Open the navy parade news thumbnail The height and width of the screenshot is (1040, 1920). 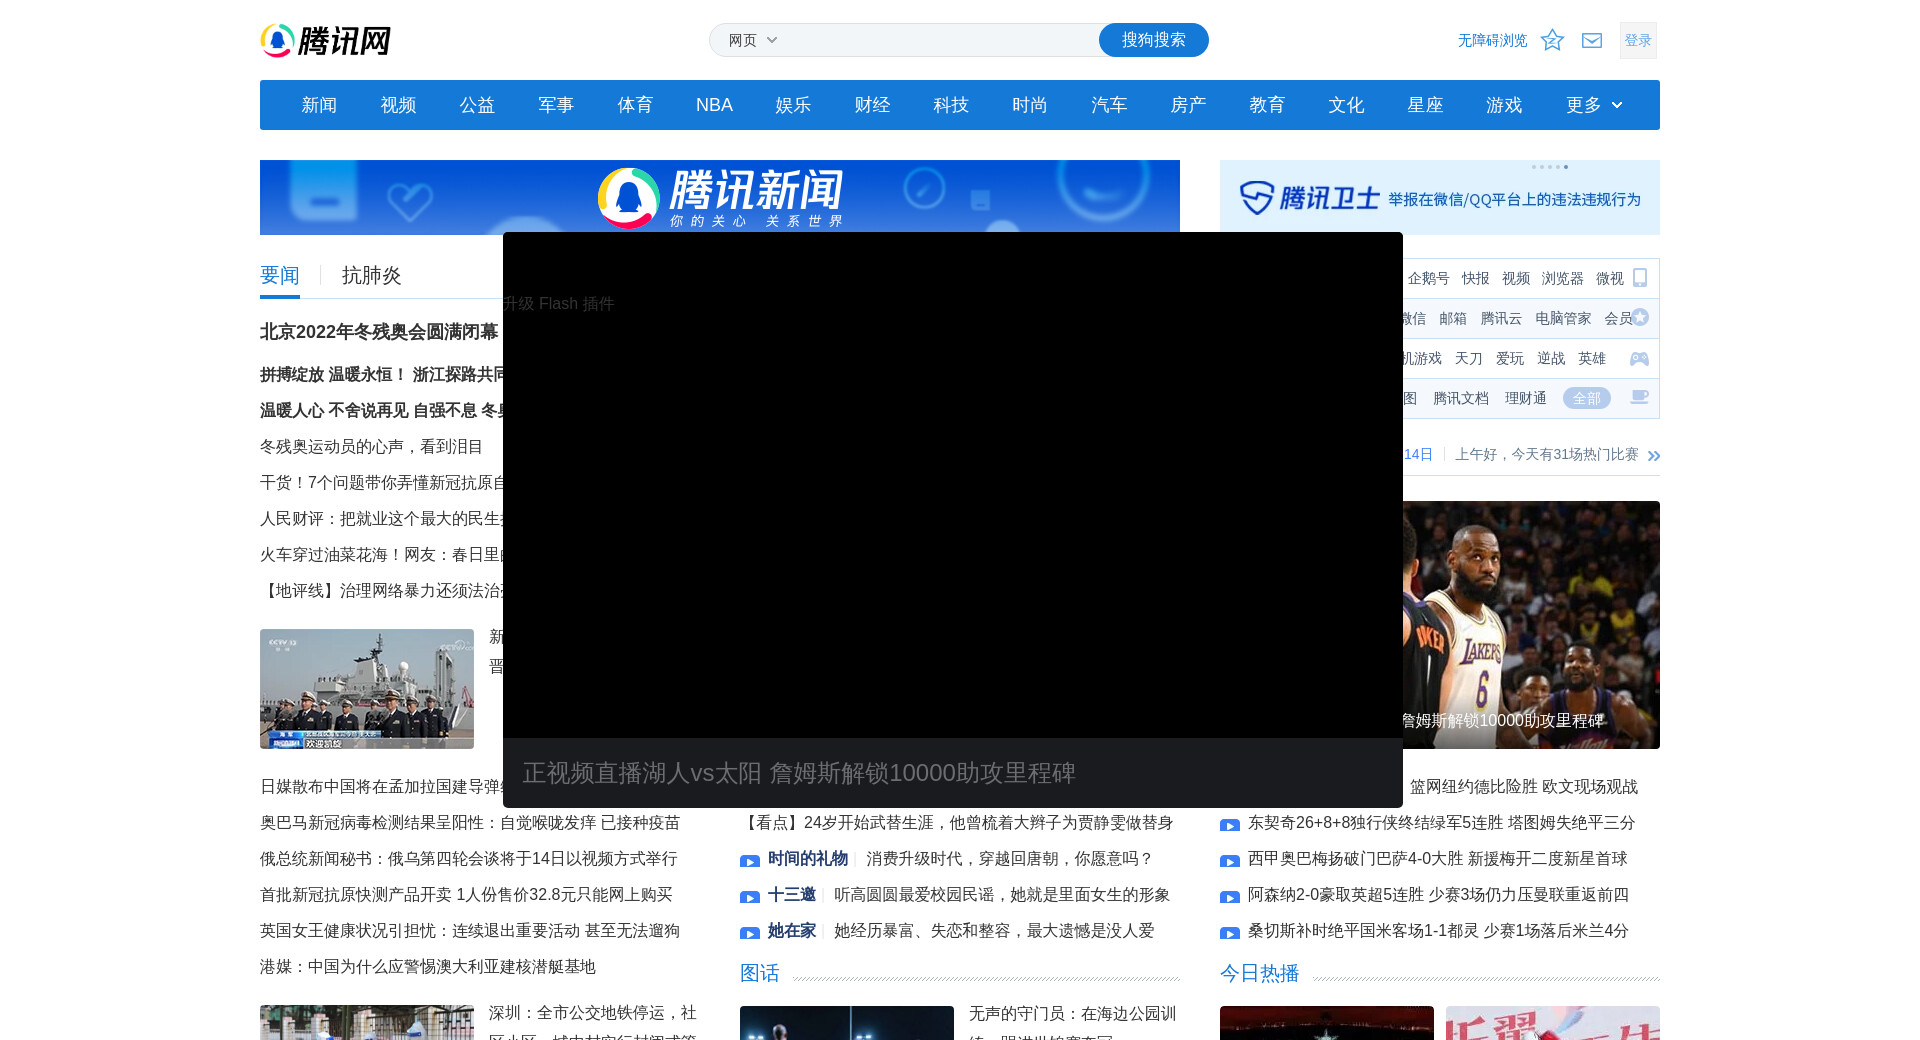(x=367, y=689)
